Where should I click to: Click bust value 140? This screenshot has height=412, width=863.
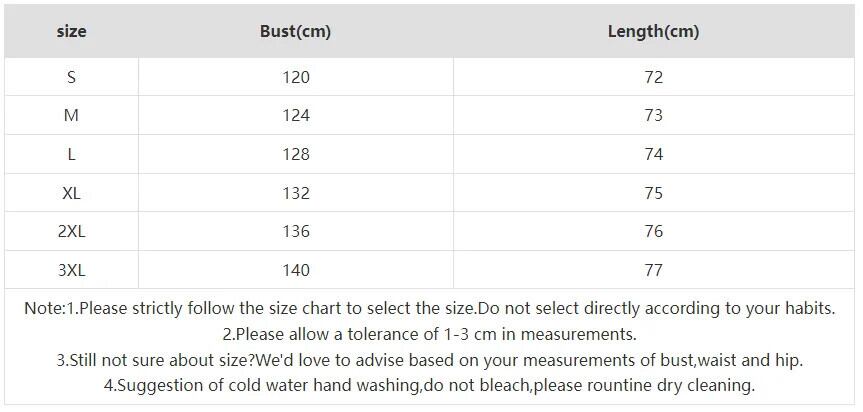pyautogui.click(x=296, y=270)
